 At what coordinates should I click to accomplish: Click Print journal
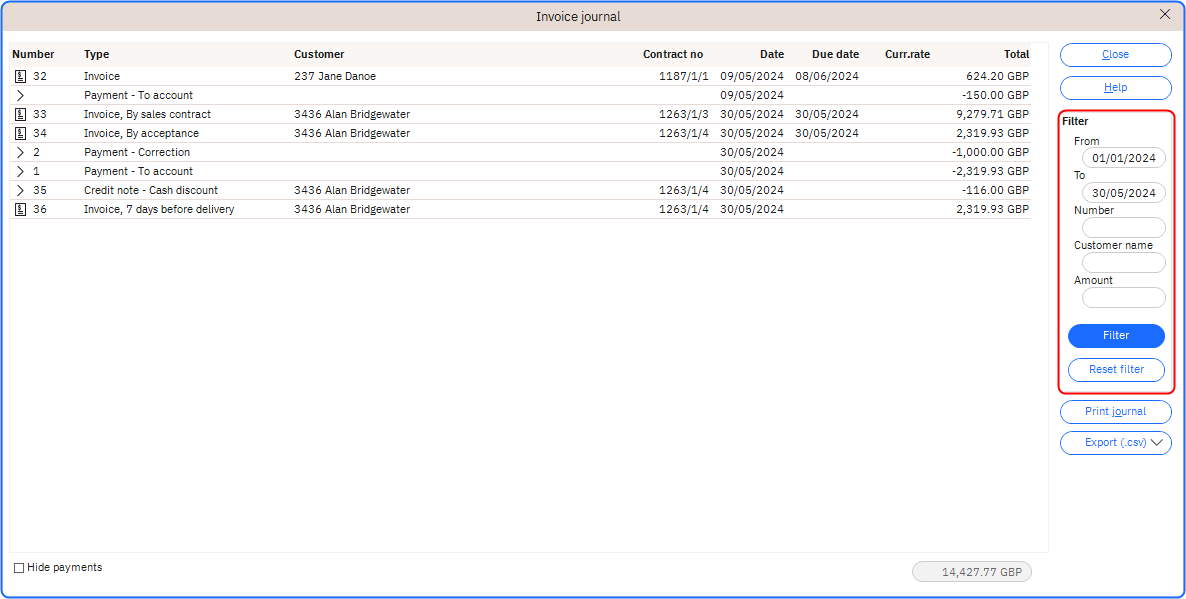tap(1115, 411)
